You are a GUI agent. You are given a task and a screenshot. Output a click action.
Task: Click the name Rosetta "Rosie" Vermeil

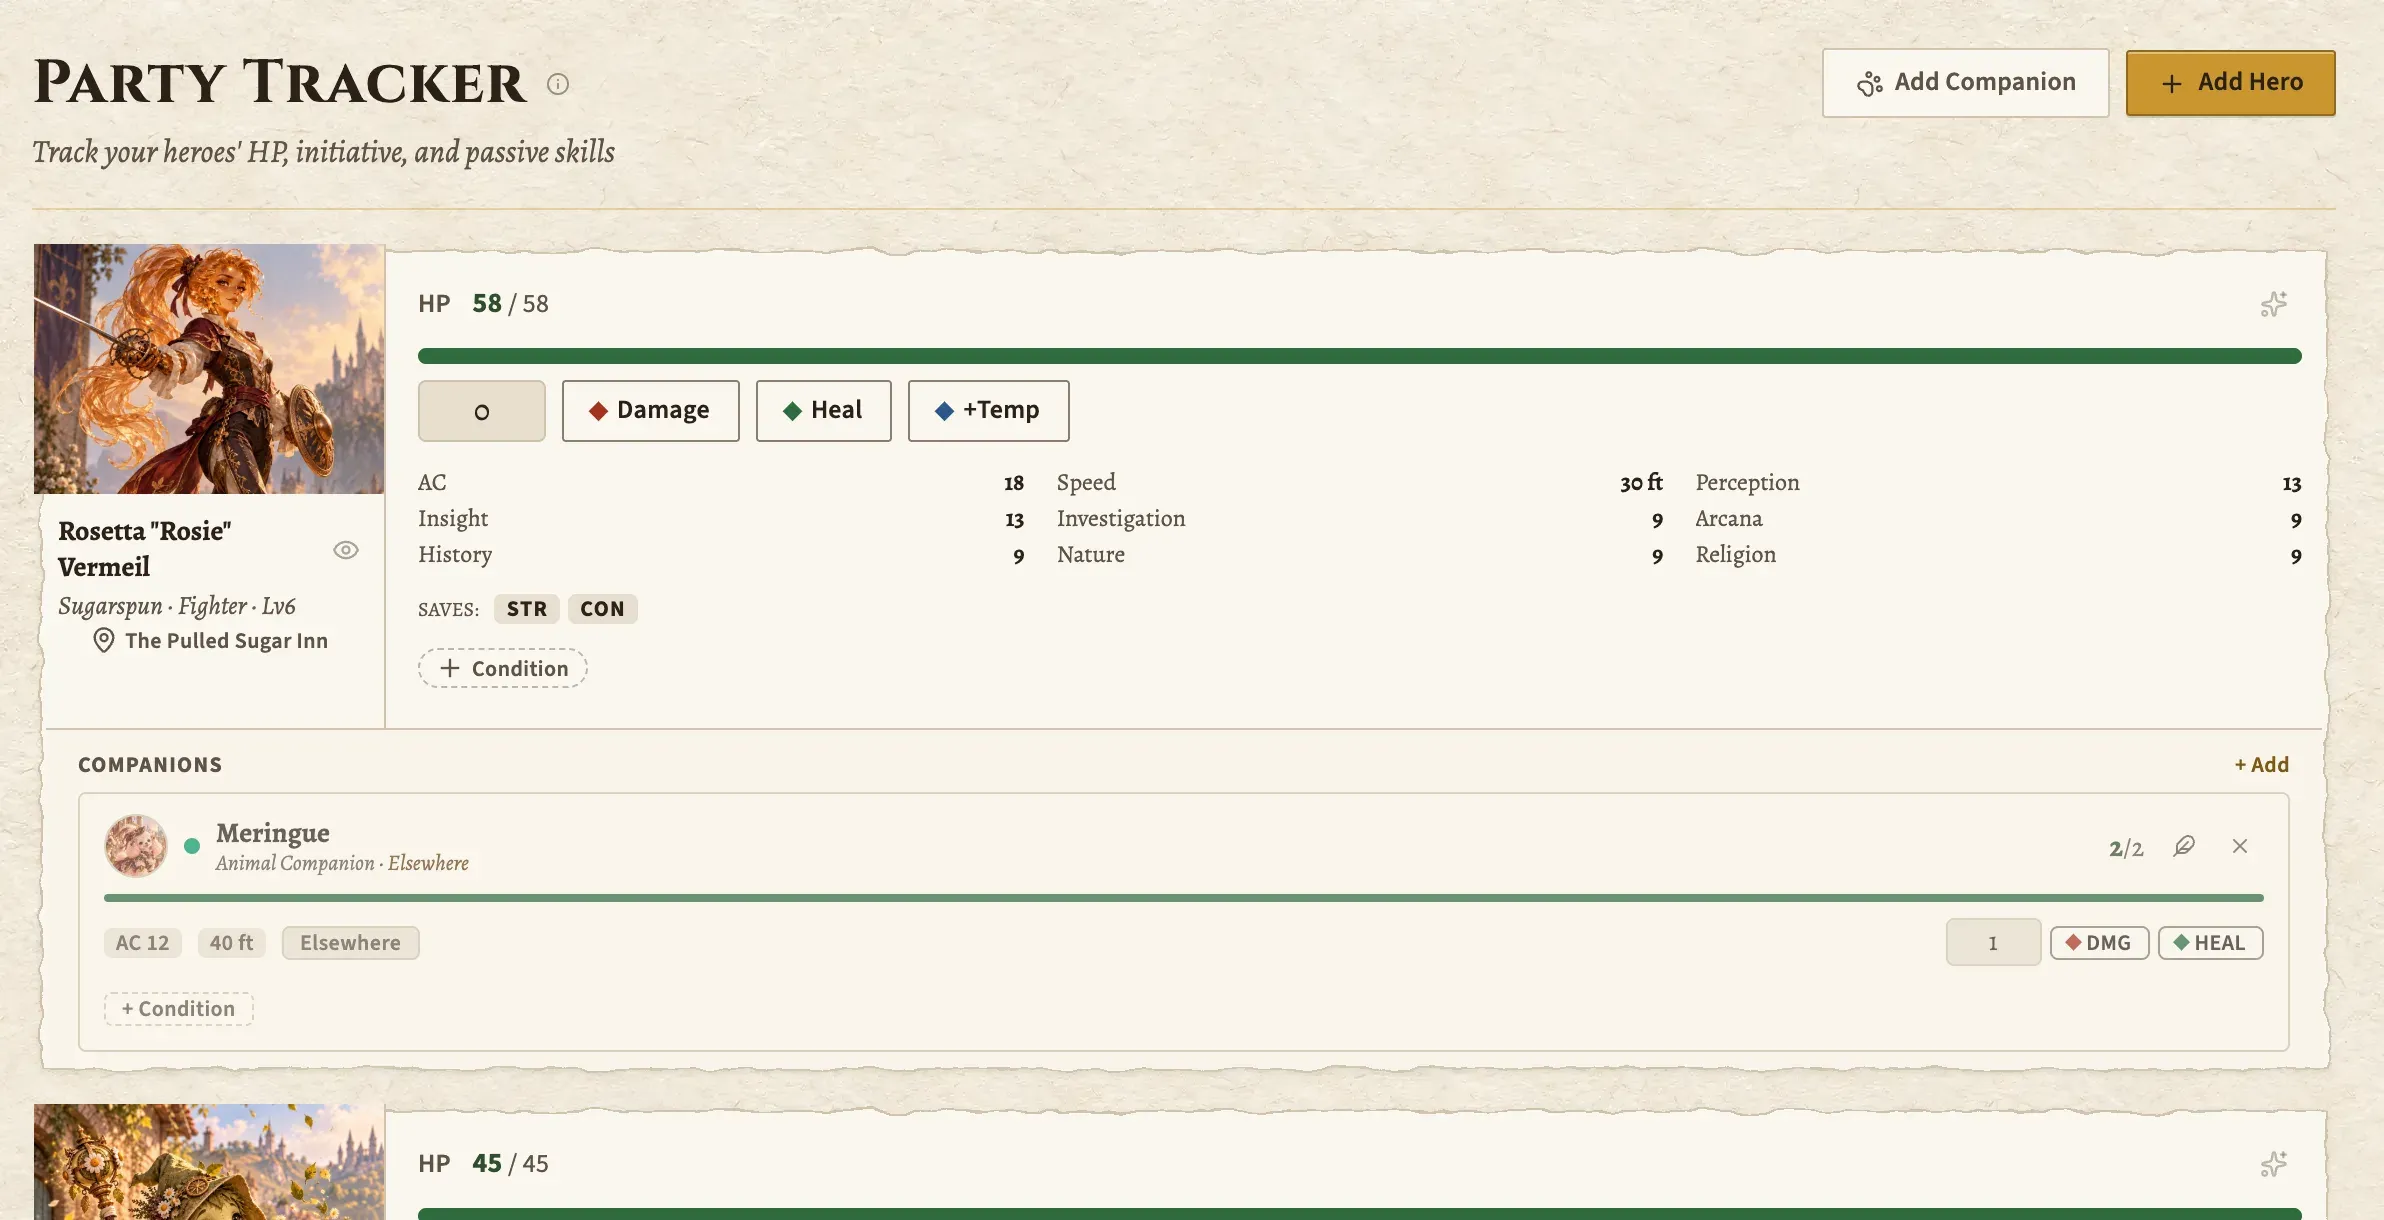click(145, 549)
